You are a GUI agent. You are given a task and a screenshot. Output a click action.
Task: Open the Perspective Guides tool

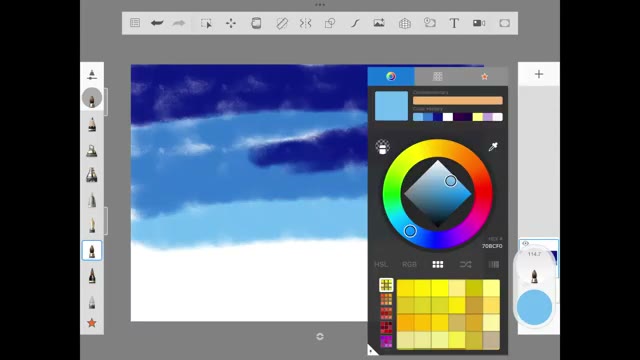click(x=404, y=23)
